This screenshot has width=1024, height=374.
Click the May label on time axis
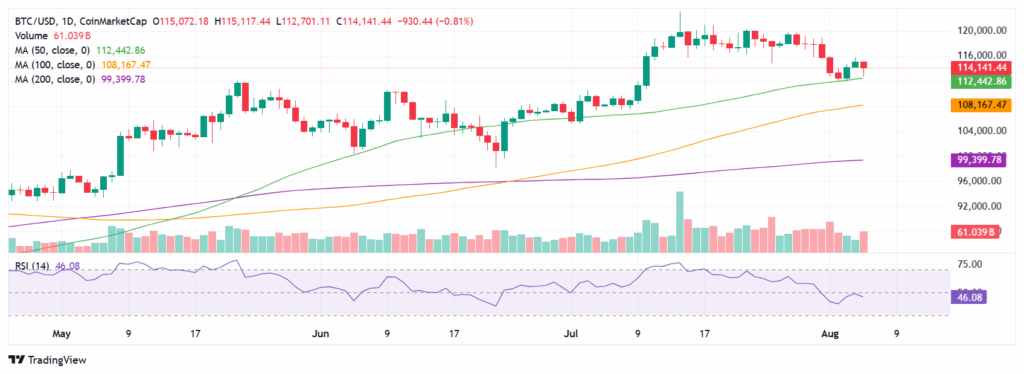point(61,334)
